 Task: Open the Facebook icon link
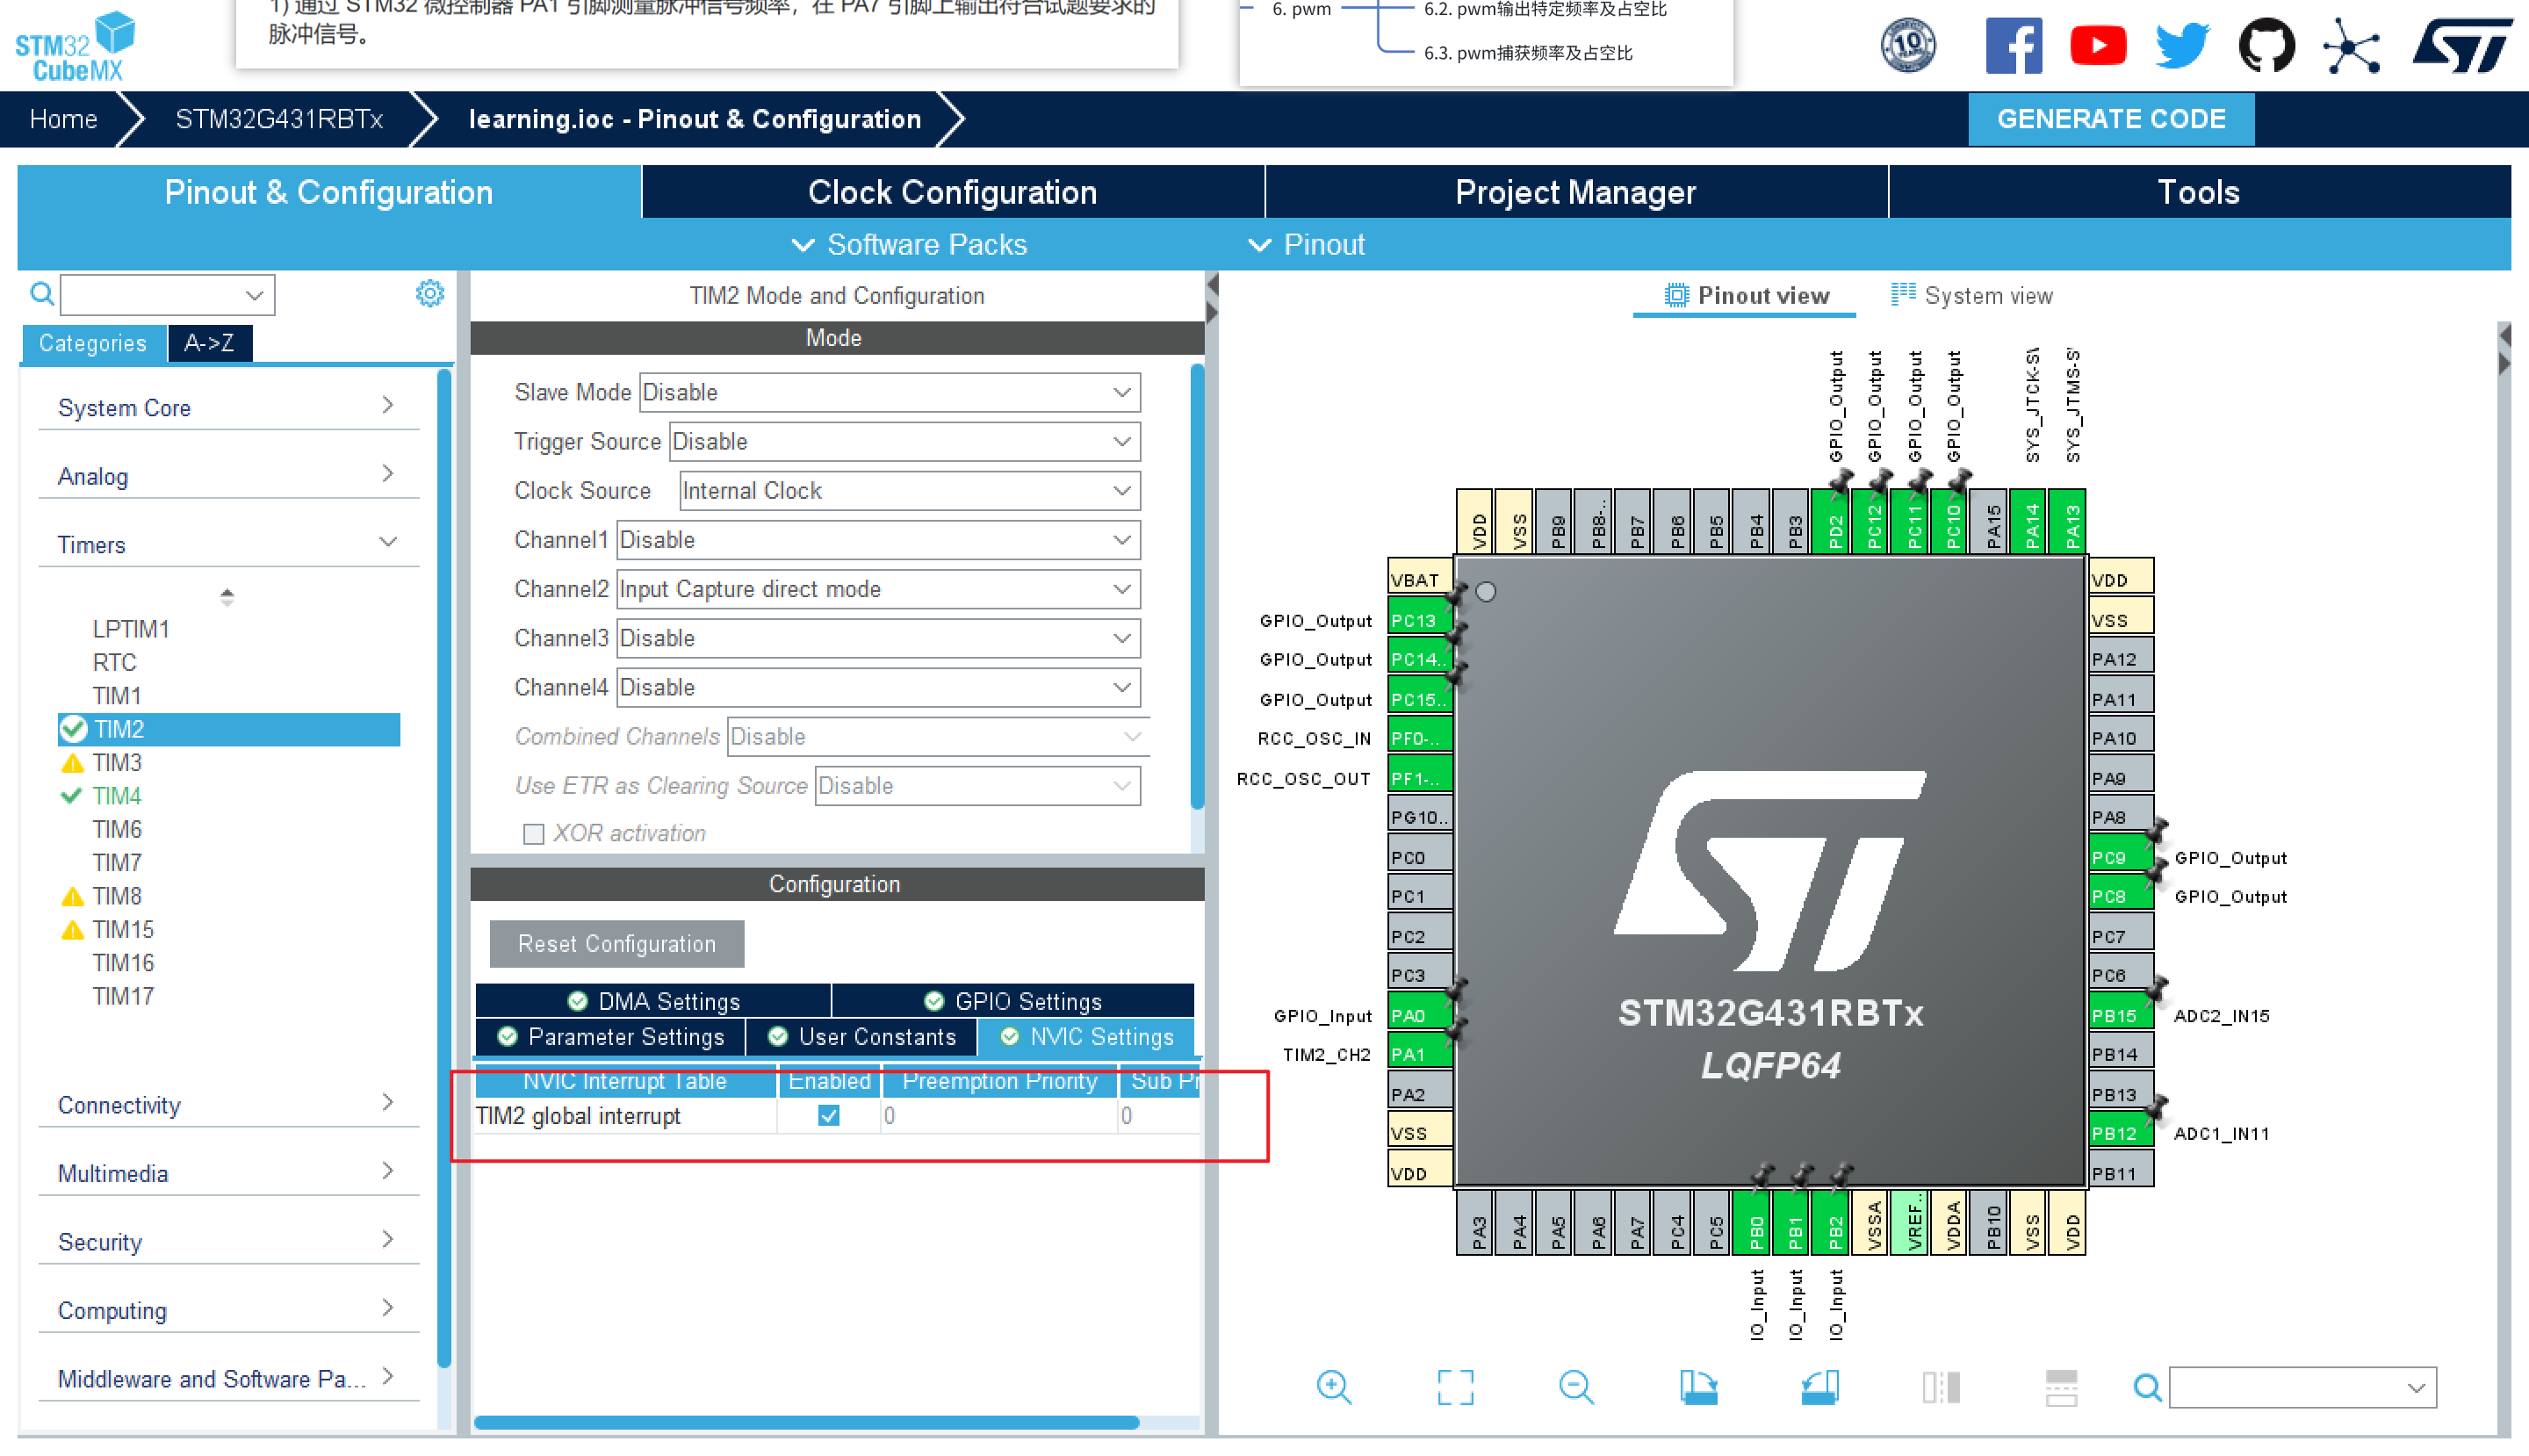(x=2013, y=46)
